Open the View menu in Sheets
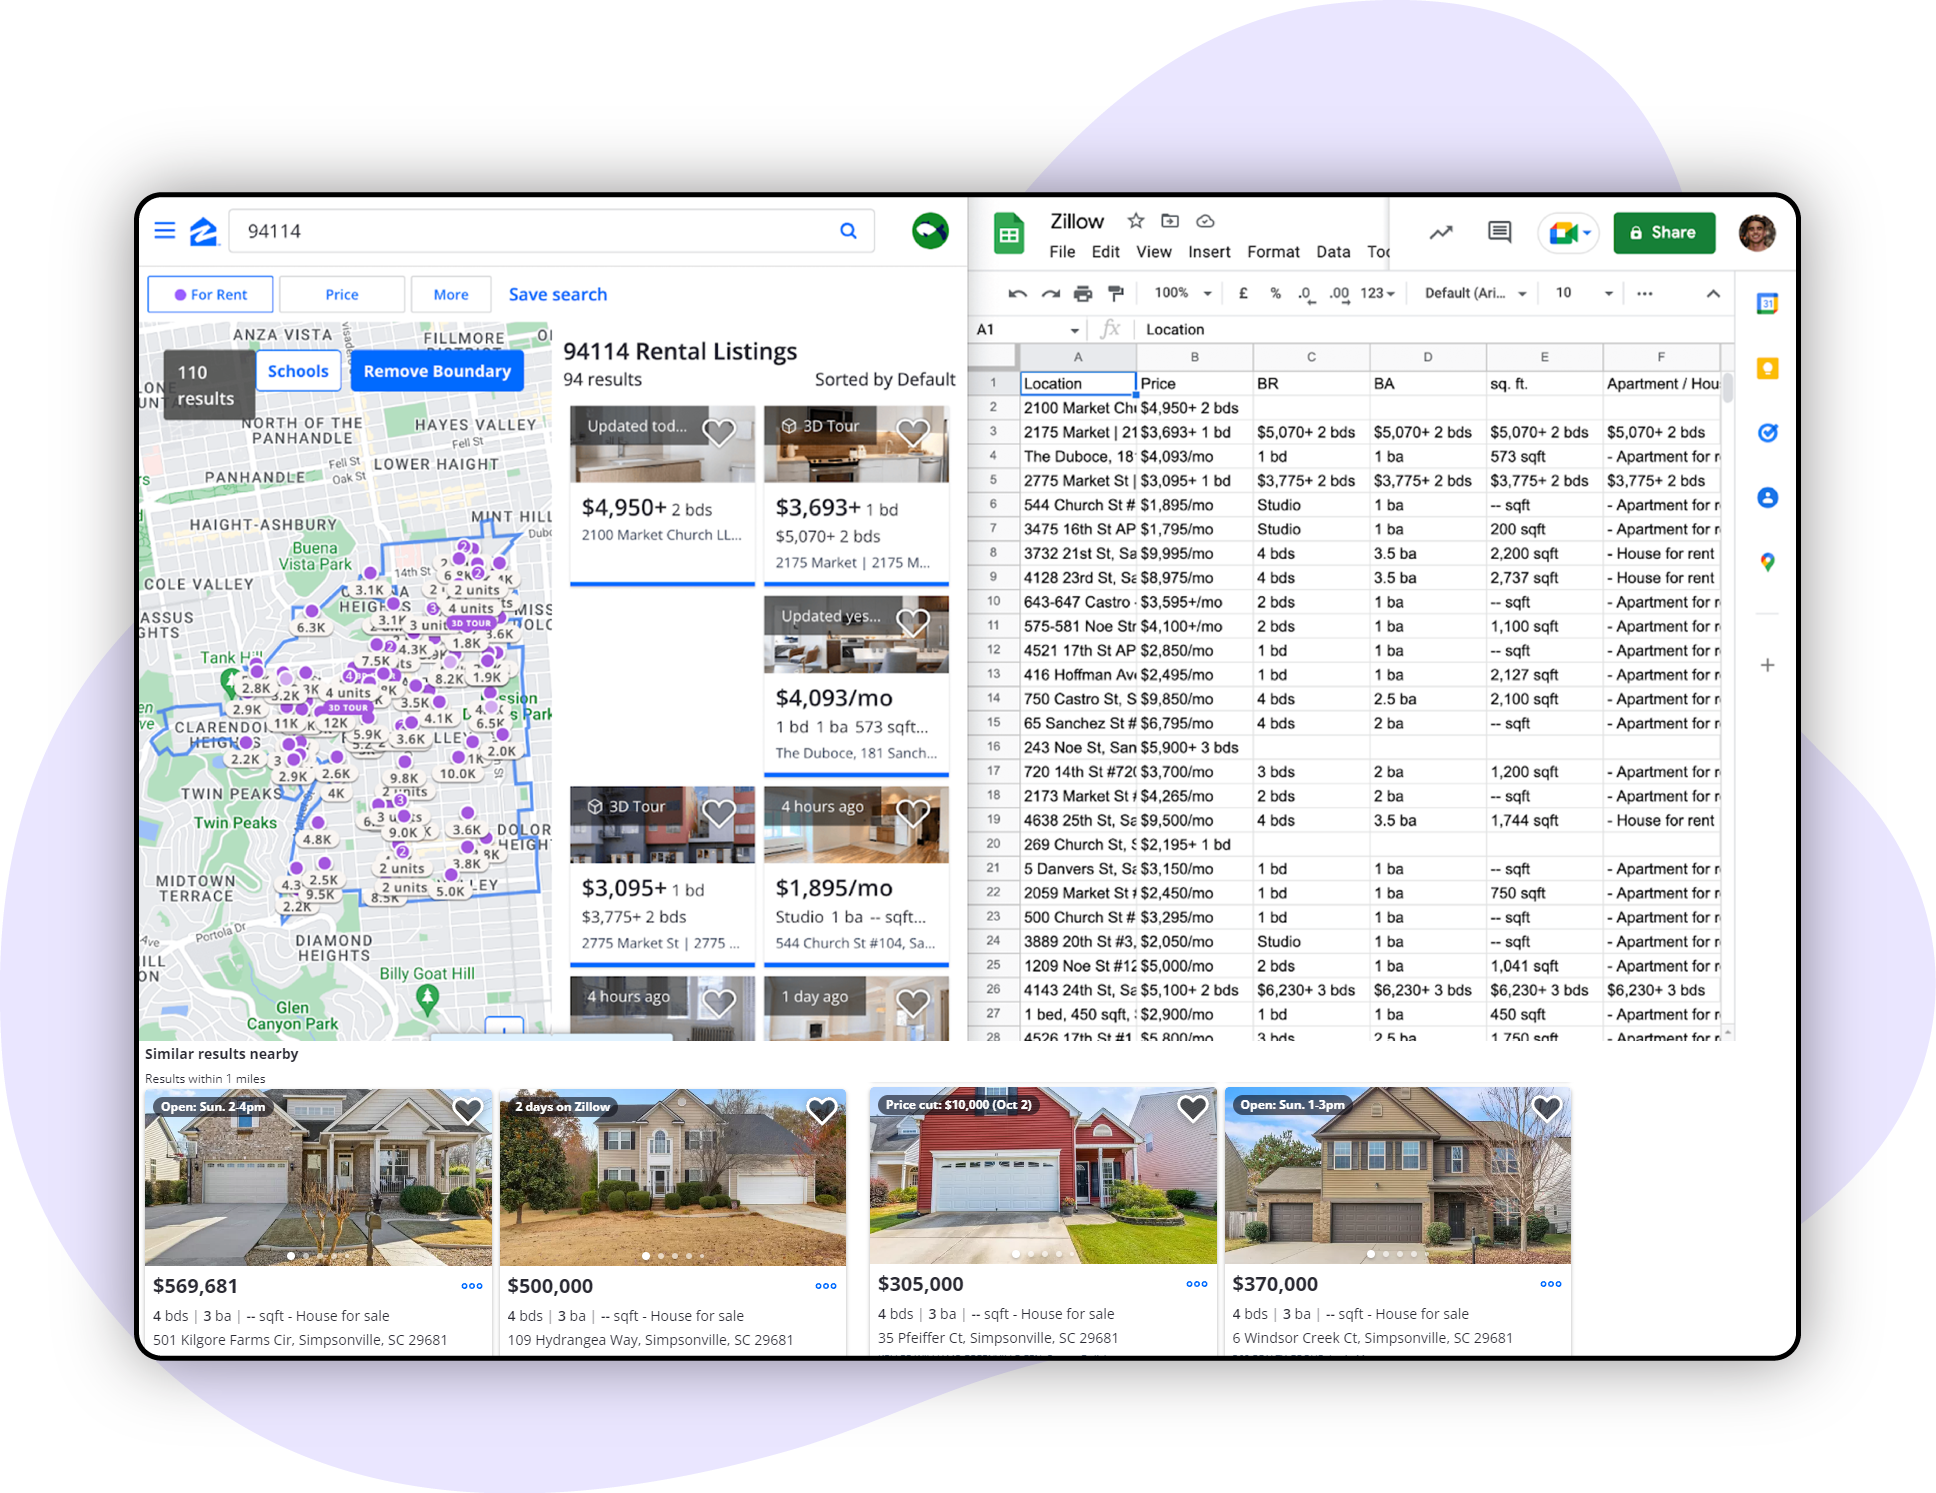Screen dimensions: 1936x1493 click(x=1153, y=252)
